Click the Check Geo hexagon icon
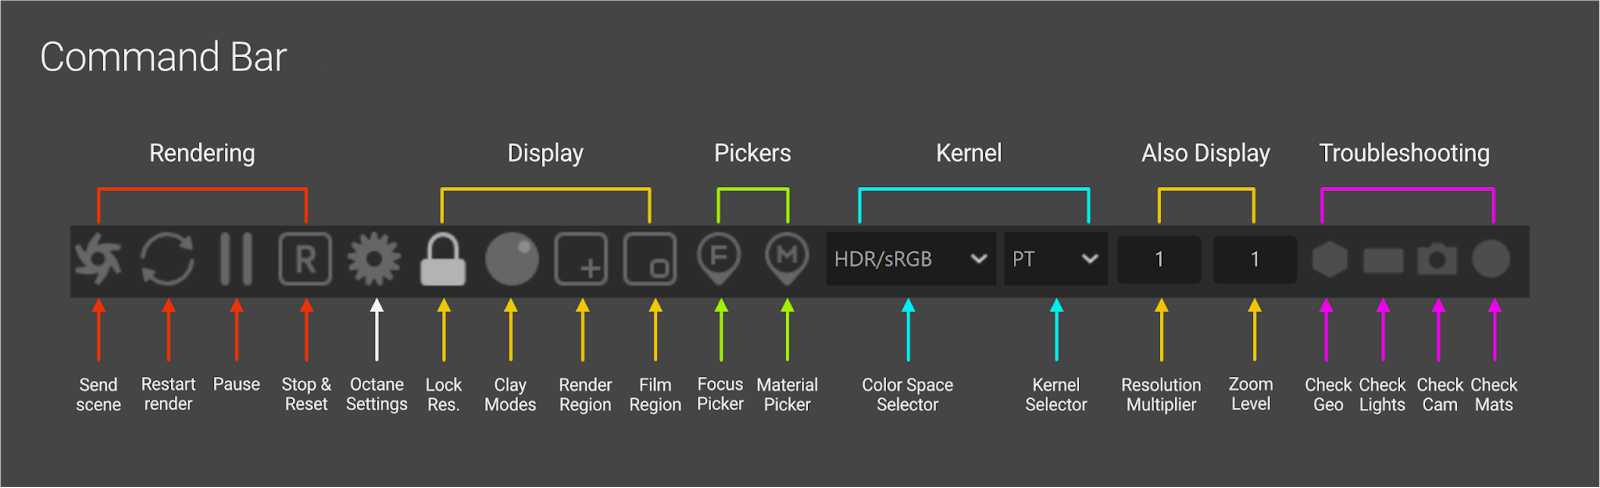 tap(1329, 259)
